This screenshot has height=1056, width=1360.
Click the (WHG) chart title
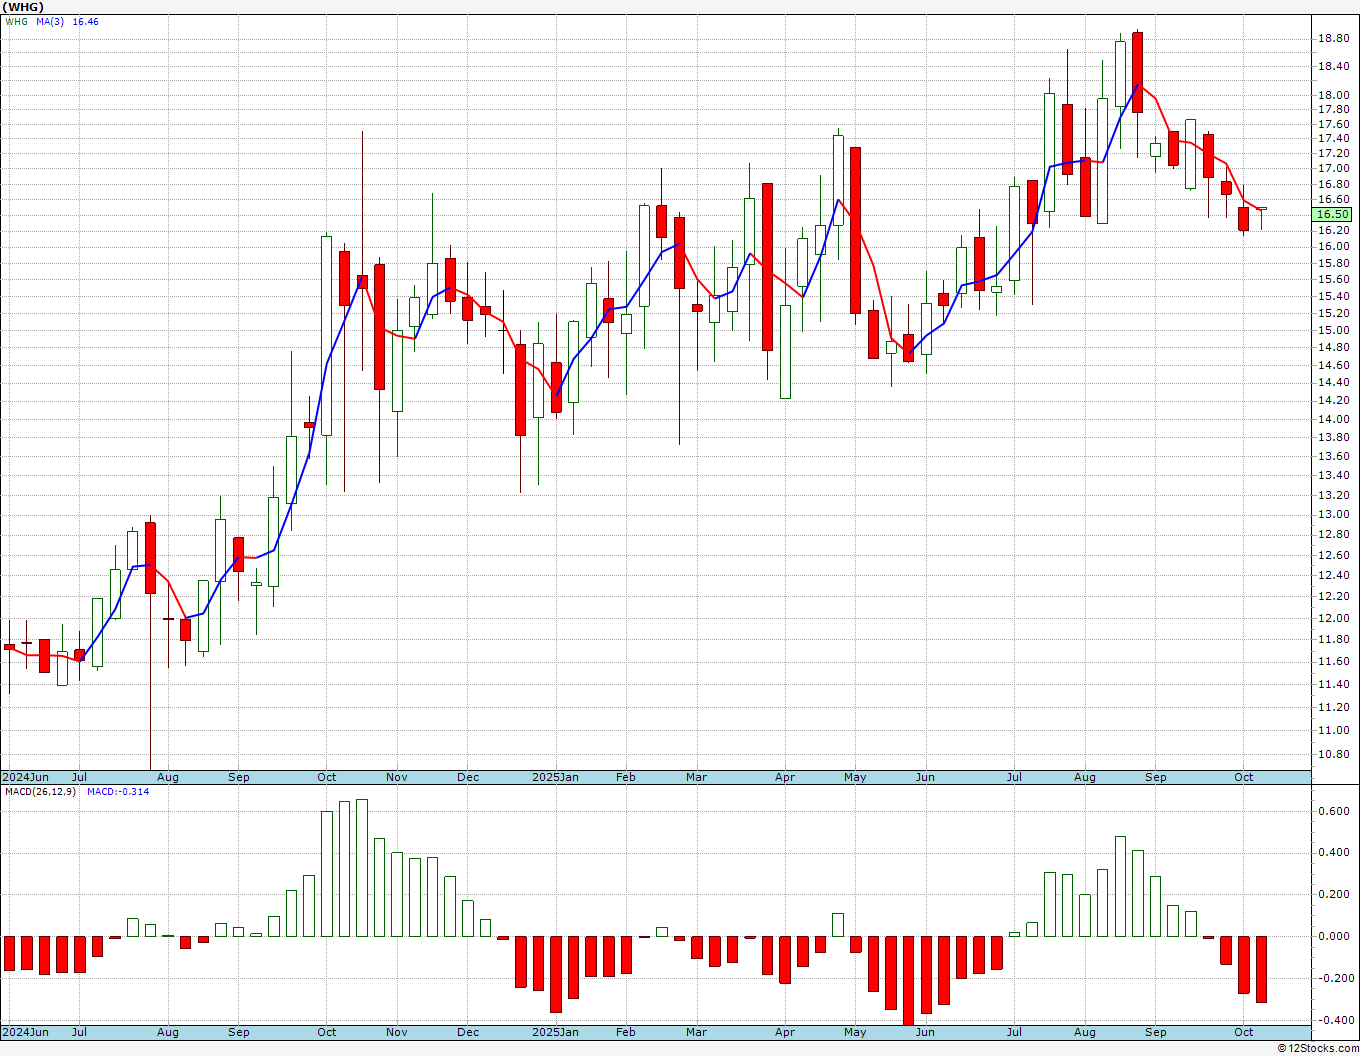25,7
